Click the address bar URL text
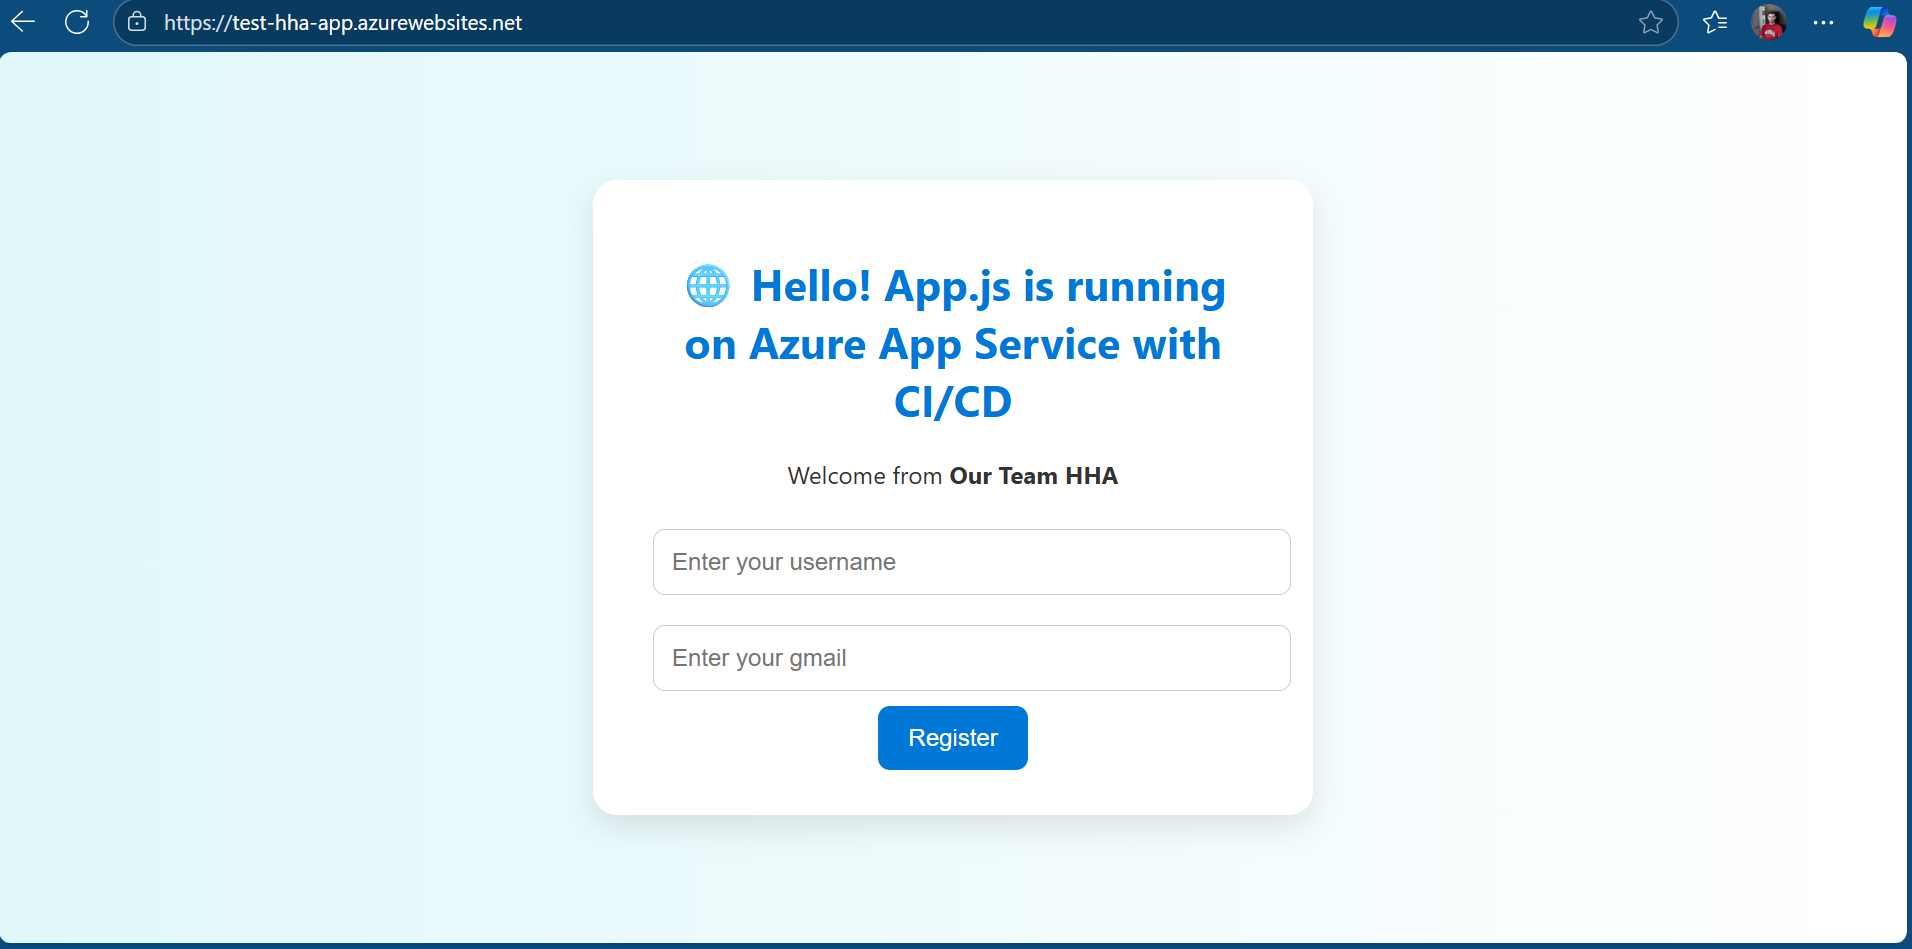This screenshot has width=1912, height=949. 342,22
